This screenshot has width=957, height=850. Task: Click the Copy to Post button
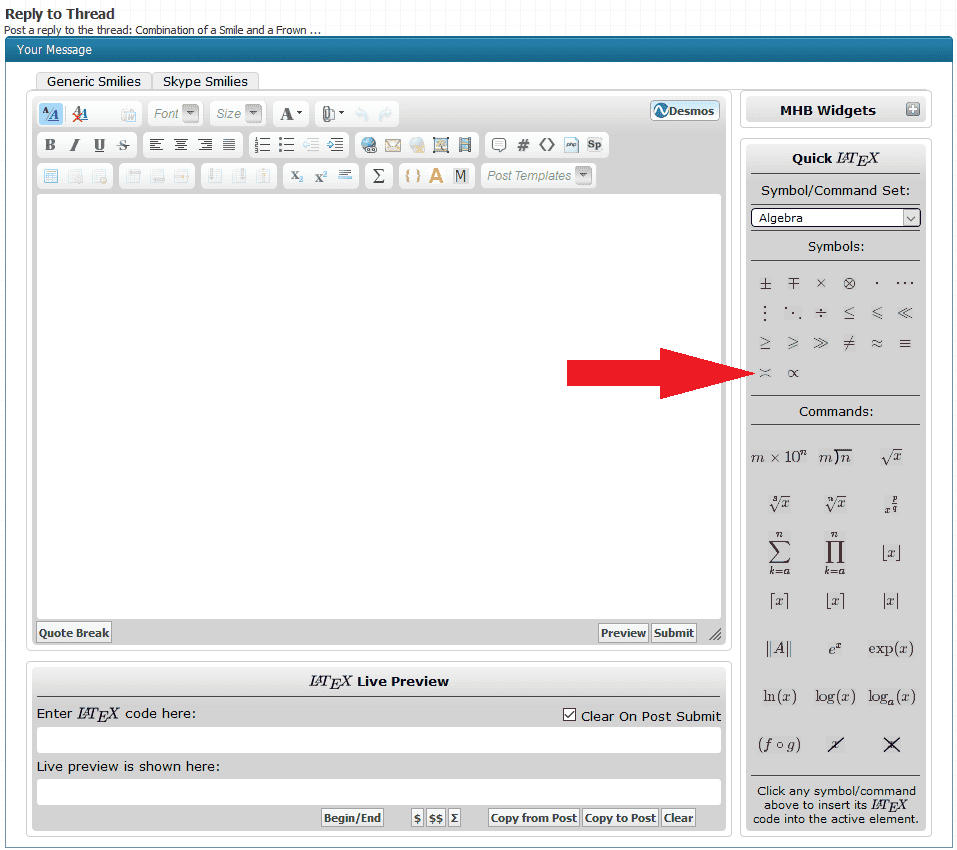[620, 818]
